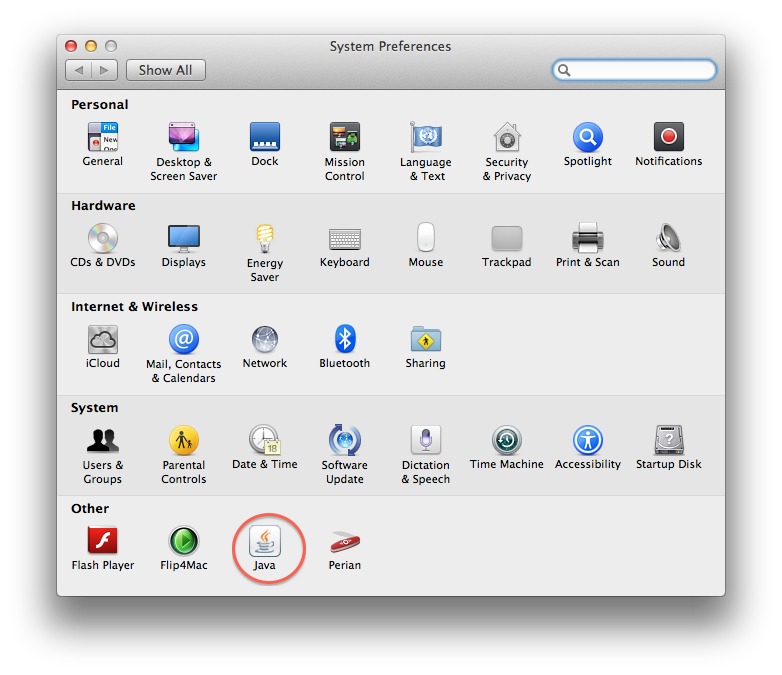Image resolution: width=782 pixels, height=675 pixels.
Task: Open the General preference pane
Action: click(x=103, y=137)
